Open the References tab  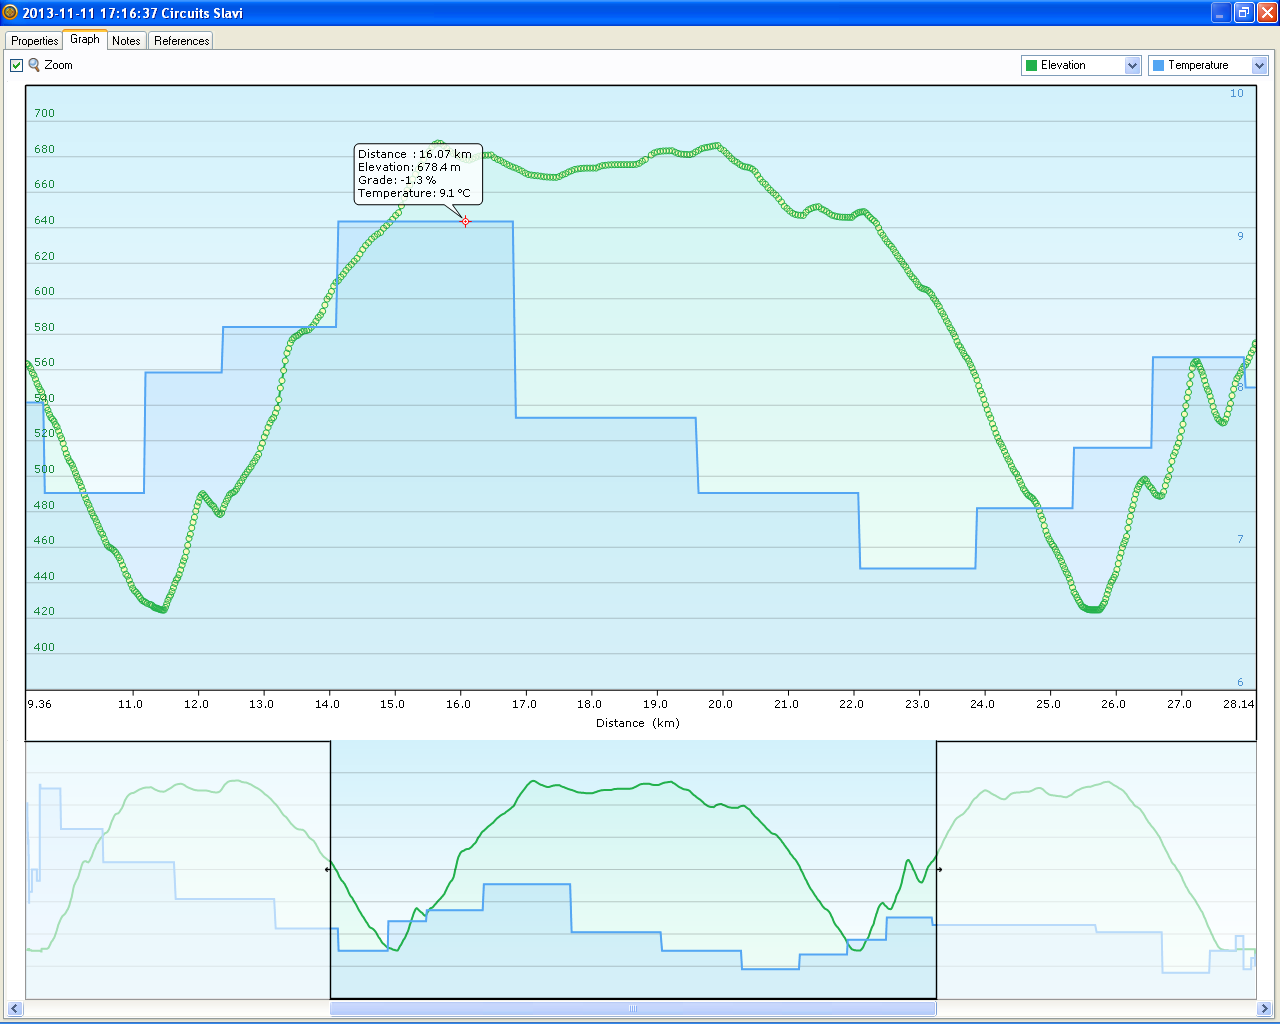181,41
